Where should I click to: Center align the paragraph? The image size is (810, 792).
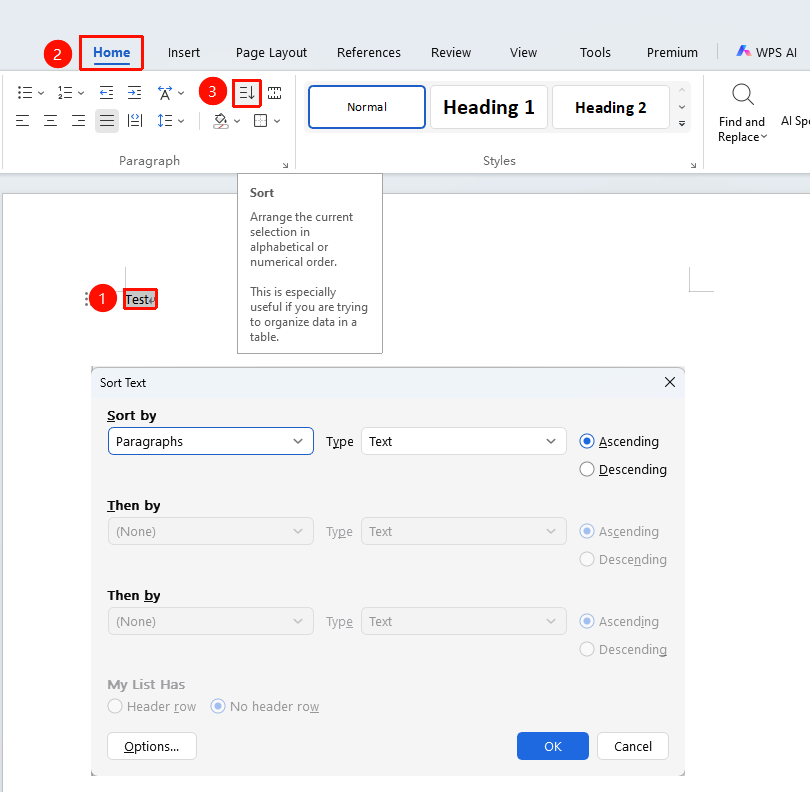pos(50,121)
